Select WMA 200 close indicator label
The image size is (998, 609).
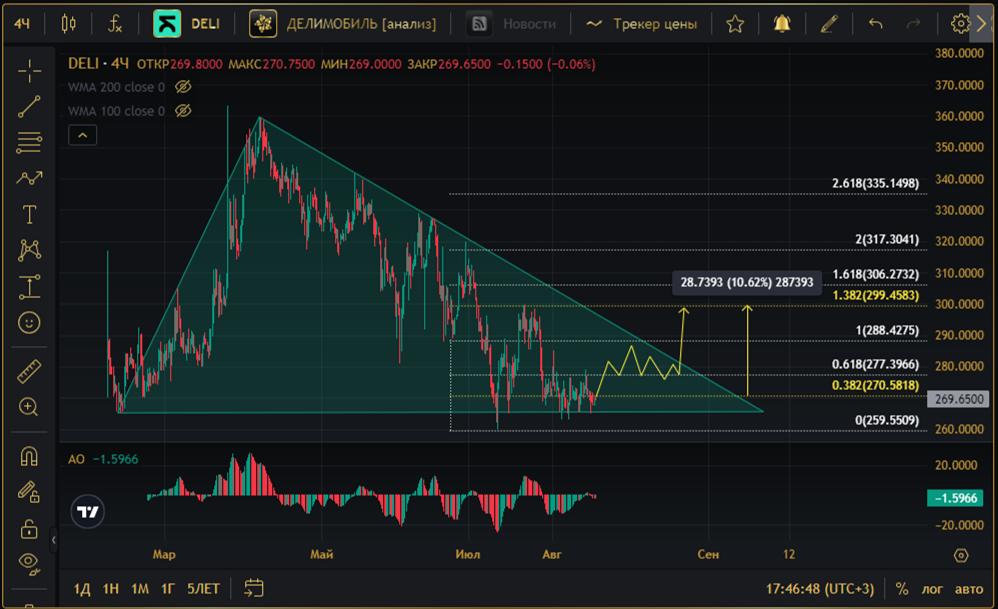click(116, 87)
